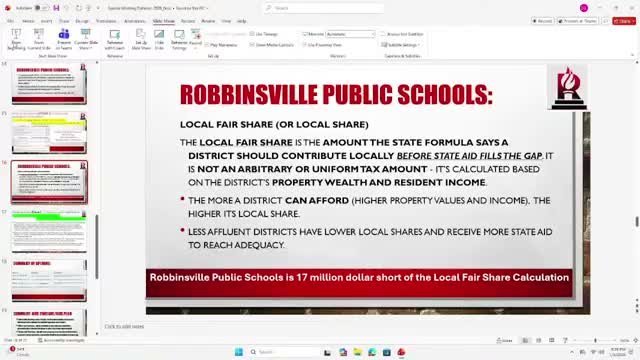Select slide 17 thumbnail with green highlight

click(49, 231)
